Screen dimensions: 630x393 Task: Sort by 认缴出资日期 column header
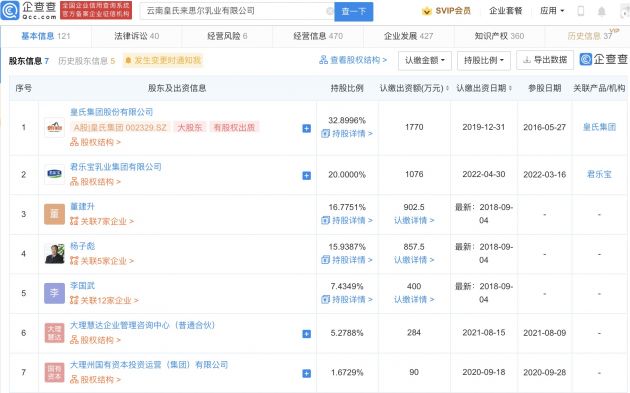coord(484,88)
